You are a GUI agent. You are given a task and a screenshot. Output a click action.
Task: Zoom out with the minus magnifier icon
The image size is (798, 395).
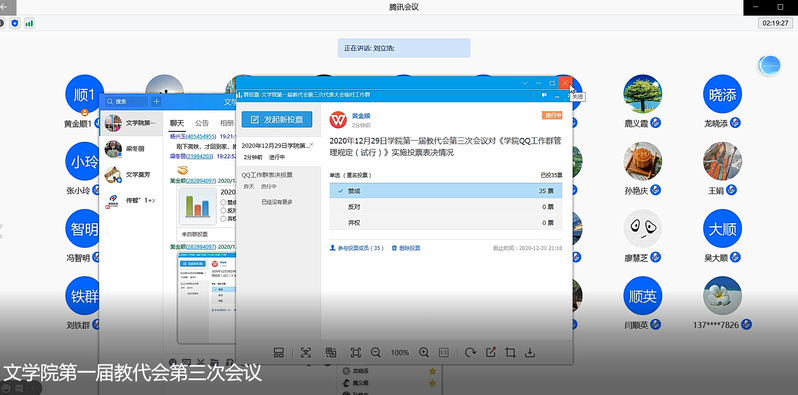[376, 352]
